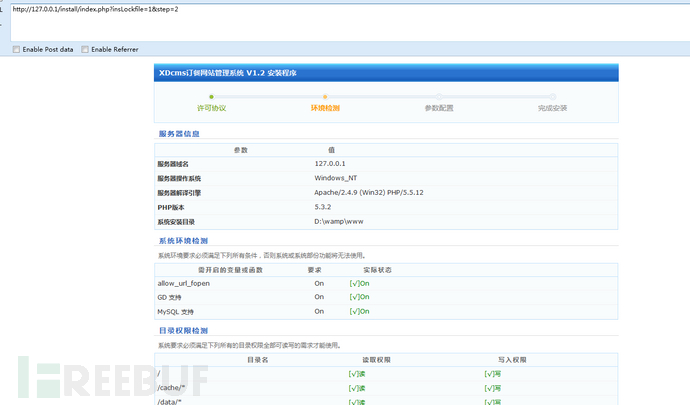Click the 环境检测 step label
690x405 pixels.
click(x=325, y=108)
